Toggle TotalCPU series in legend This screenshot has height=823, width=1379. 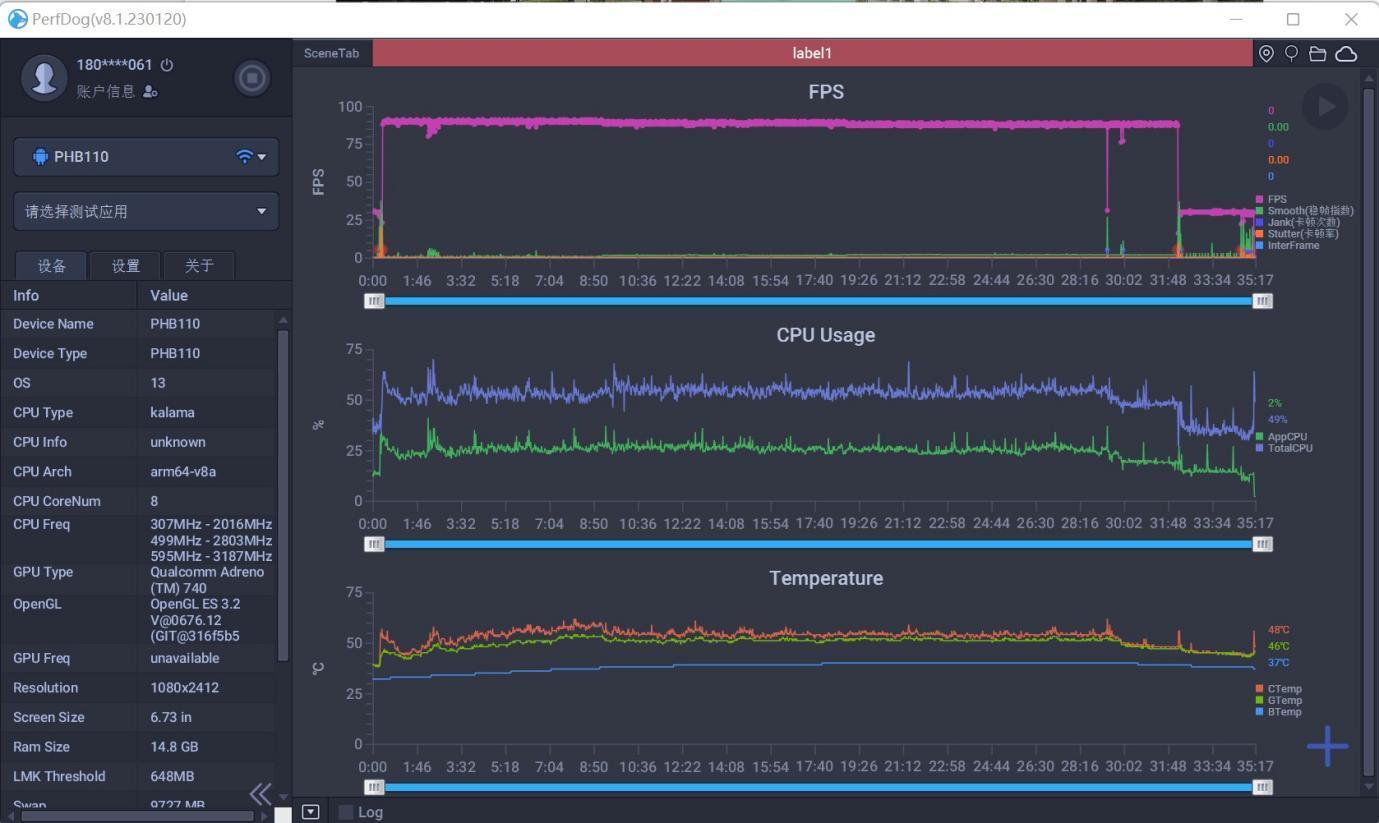(x=1284, y=448)
